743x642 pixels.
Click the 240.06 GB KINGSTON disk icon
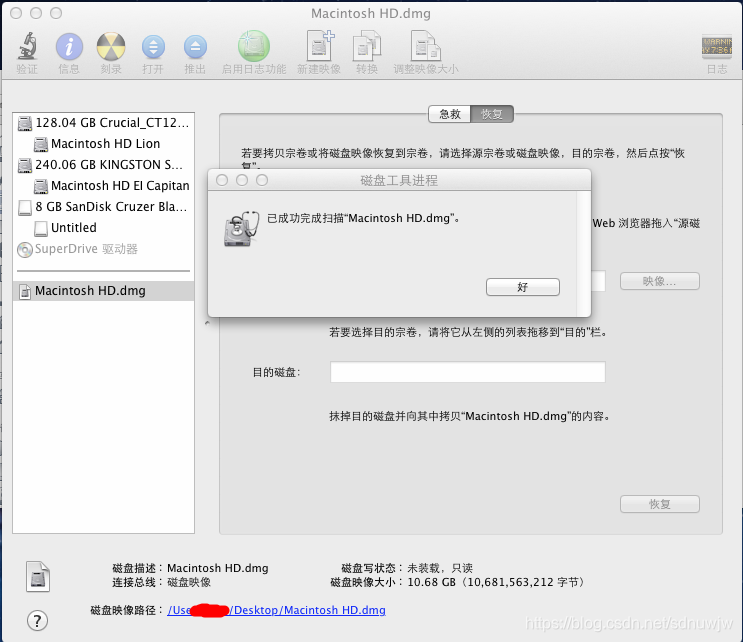pos(25,165)
